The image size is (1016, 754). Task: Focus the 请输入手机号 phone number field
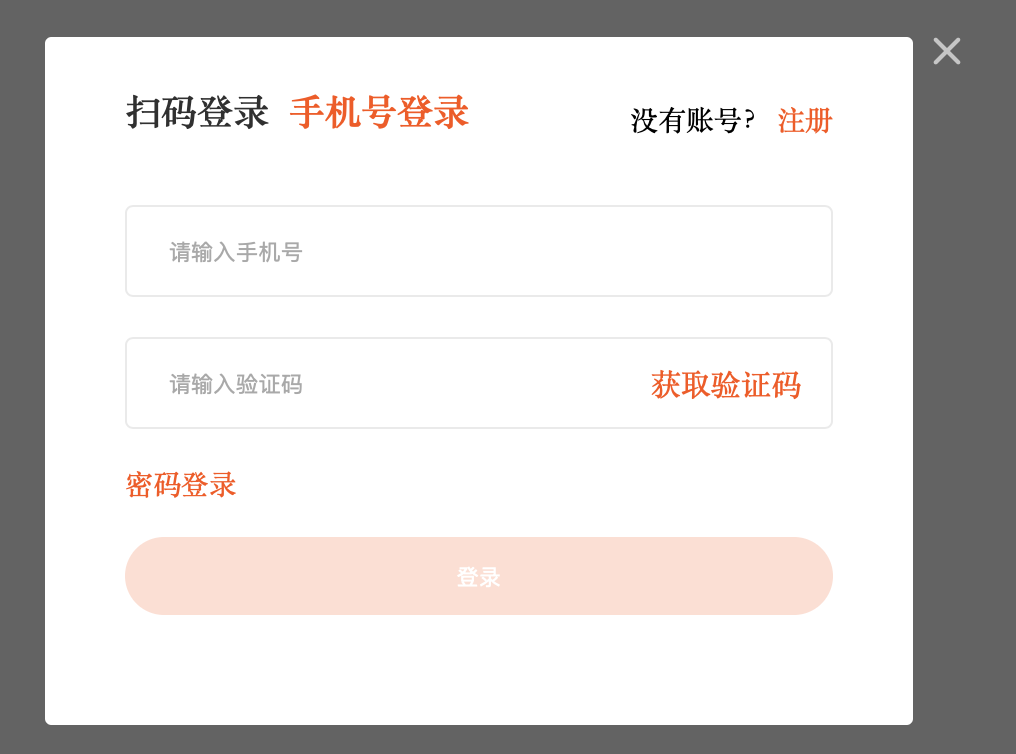[479, 251]
